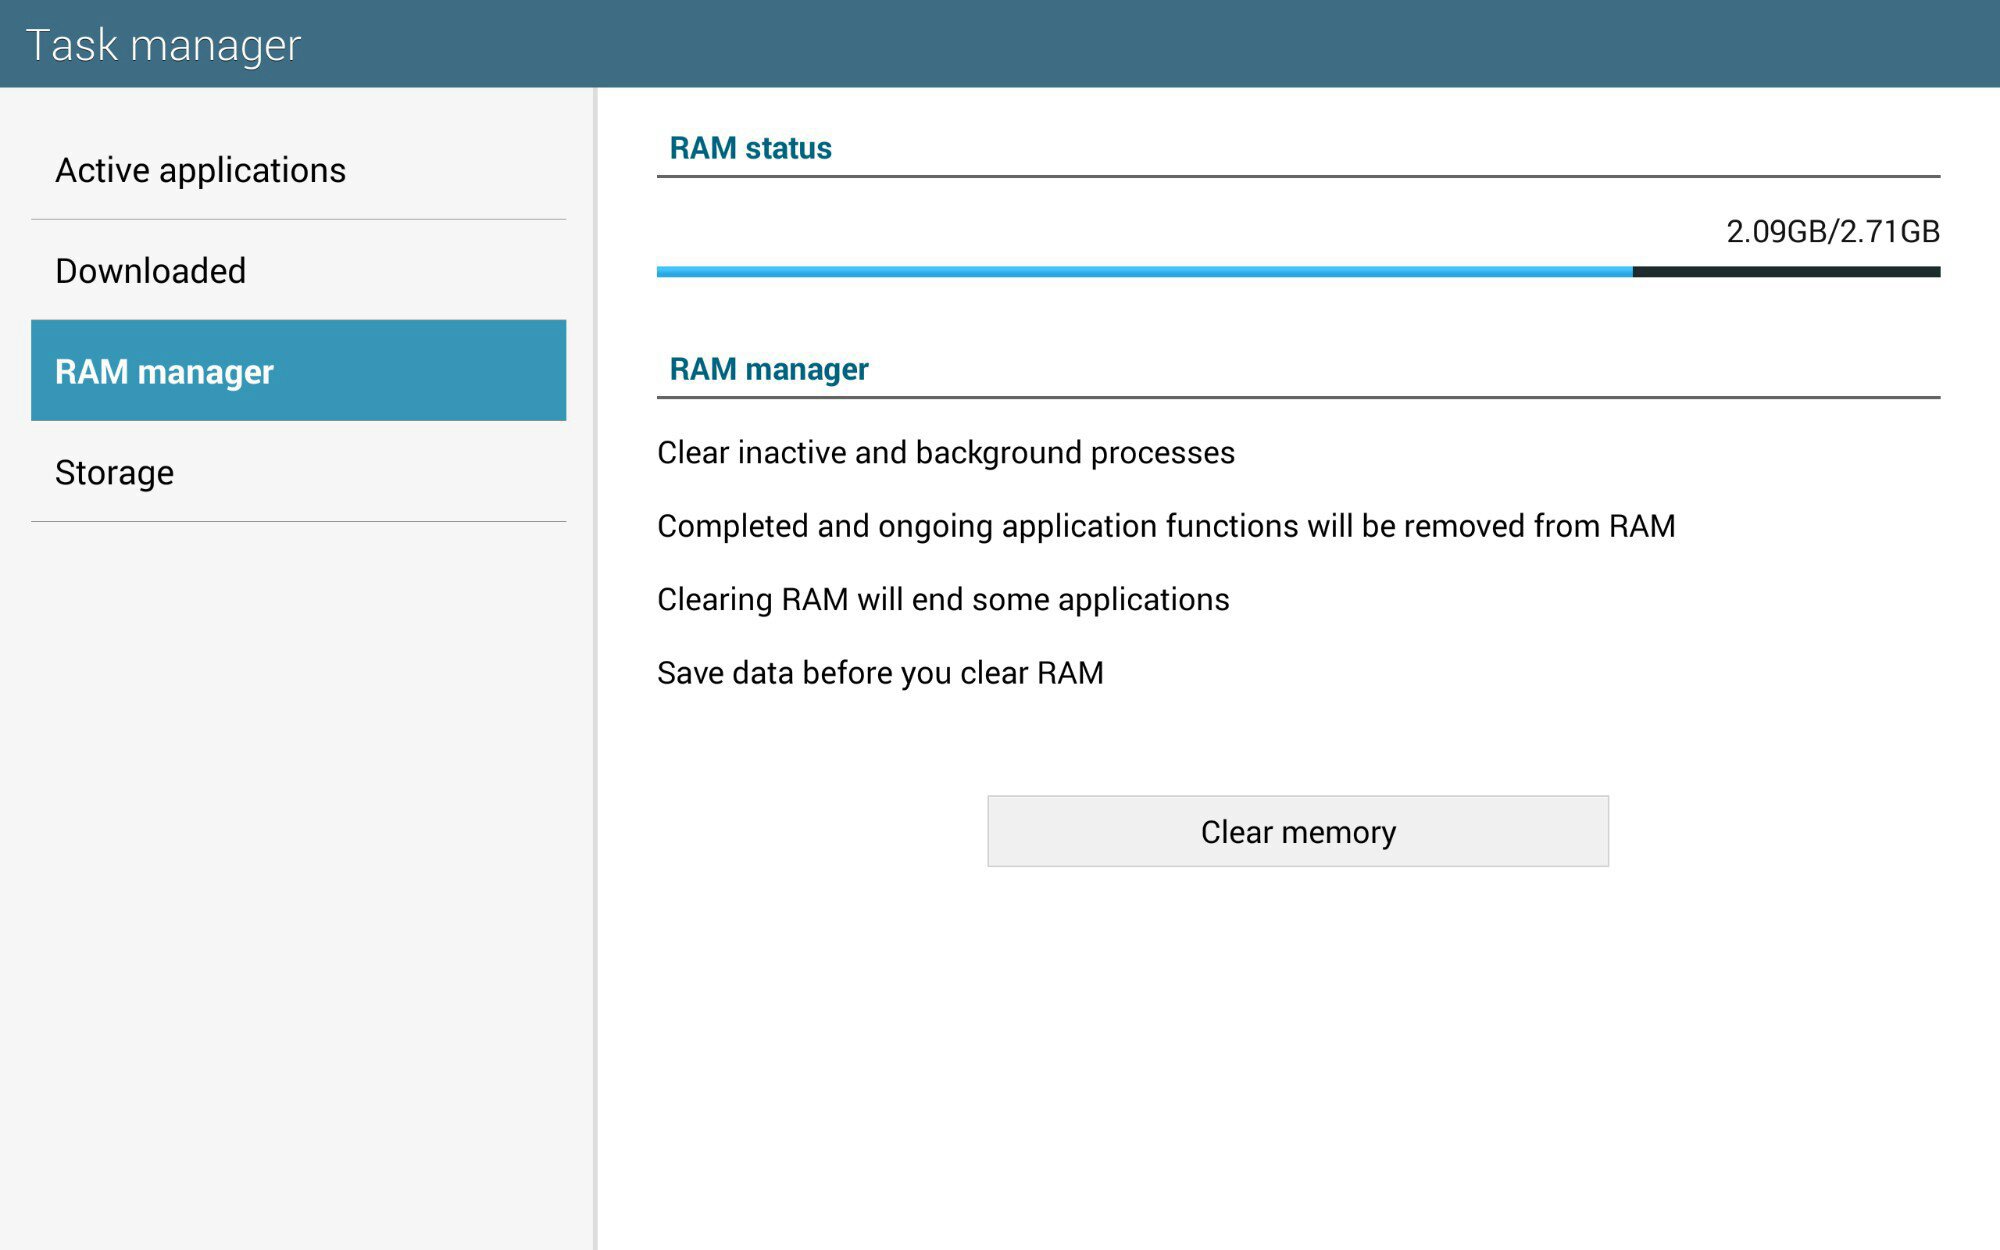
Task: Switch to the Downloaded tab
Action: tap(150, 271)
